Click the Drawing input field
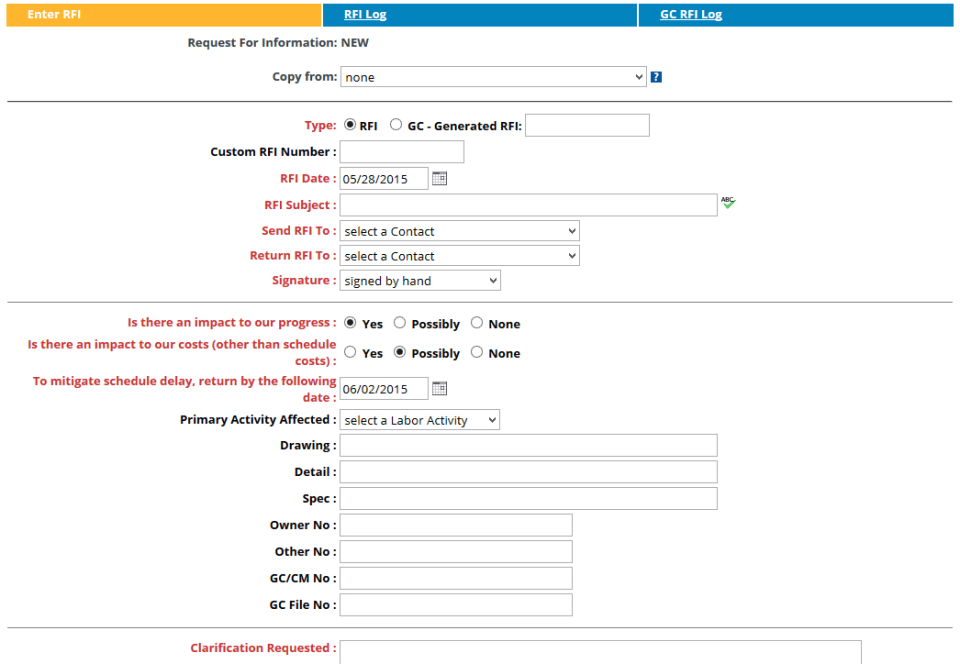The image size is (960, 664). (528, 446)
